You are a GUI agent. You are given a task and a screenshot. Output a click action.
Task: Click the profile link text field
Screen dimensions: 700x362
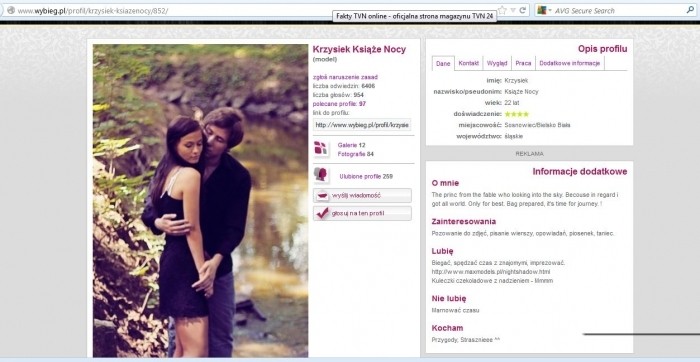tap(362, 125)
